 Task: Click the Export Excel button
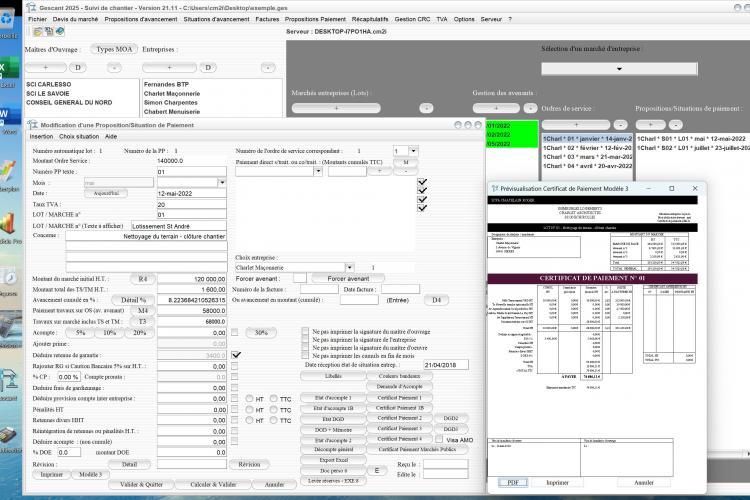click(333, 460)
